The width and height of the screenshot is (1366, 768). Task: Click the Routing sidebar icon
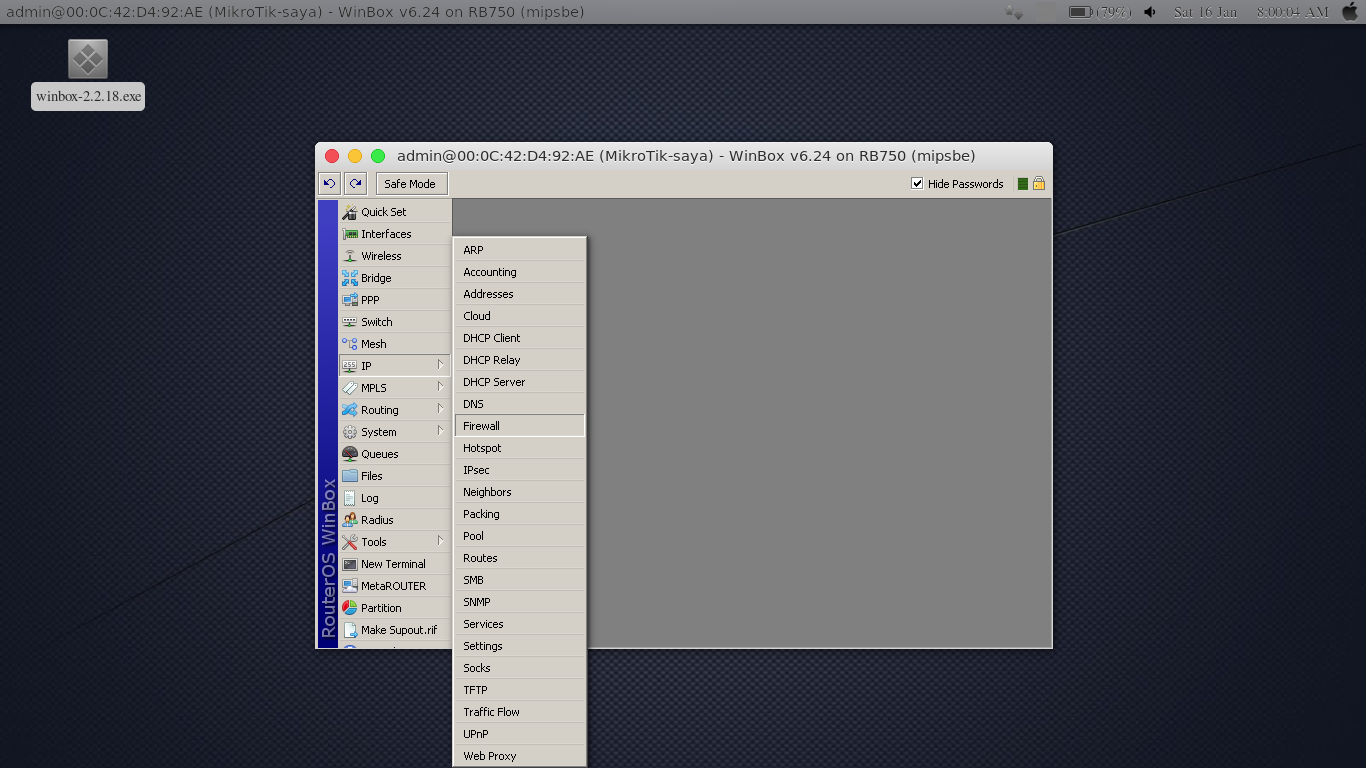tap(349, 410)
